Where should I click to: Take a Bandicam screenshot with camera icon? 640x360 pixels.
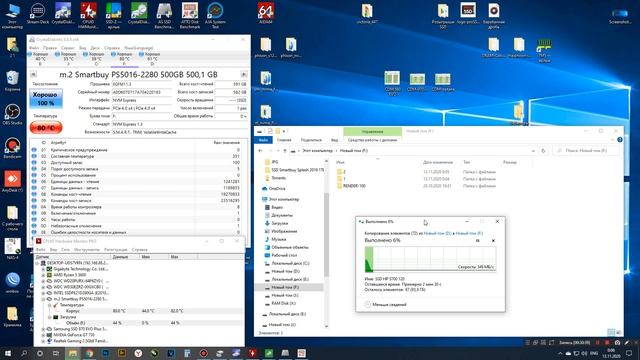coord(617,342)
